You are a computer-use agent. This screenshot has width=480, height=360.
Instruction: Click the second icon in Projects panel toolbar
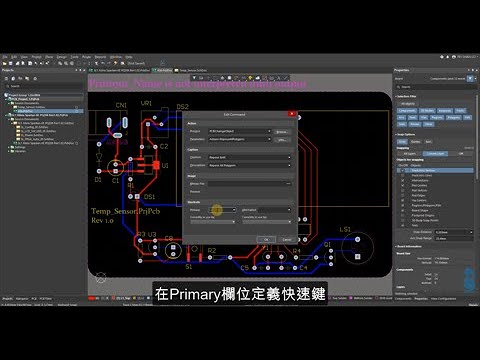(13, 79)
